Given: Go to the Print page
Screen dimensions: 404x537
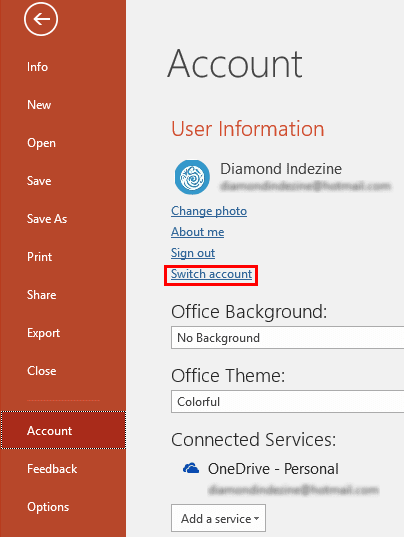Looking at the screenshot, I should click(39, 257).
